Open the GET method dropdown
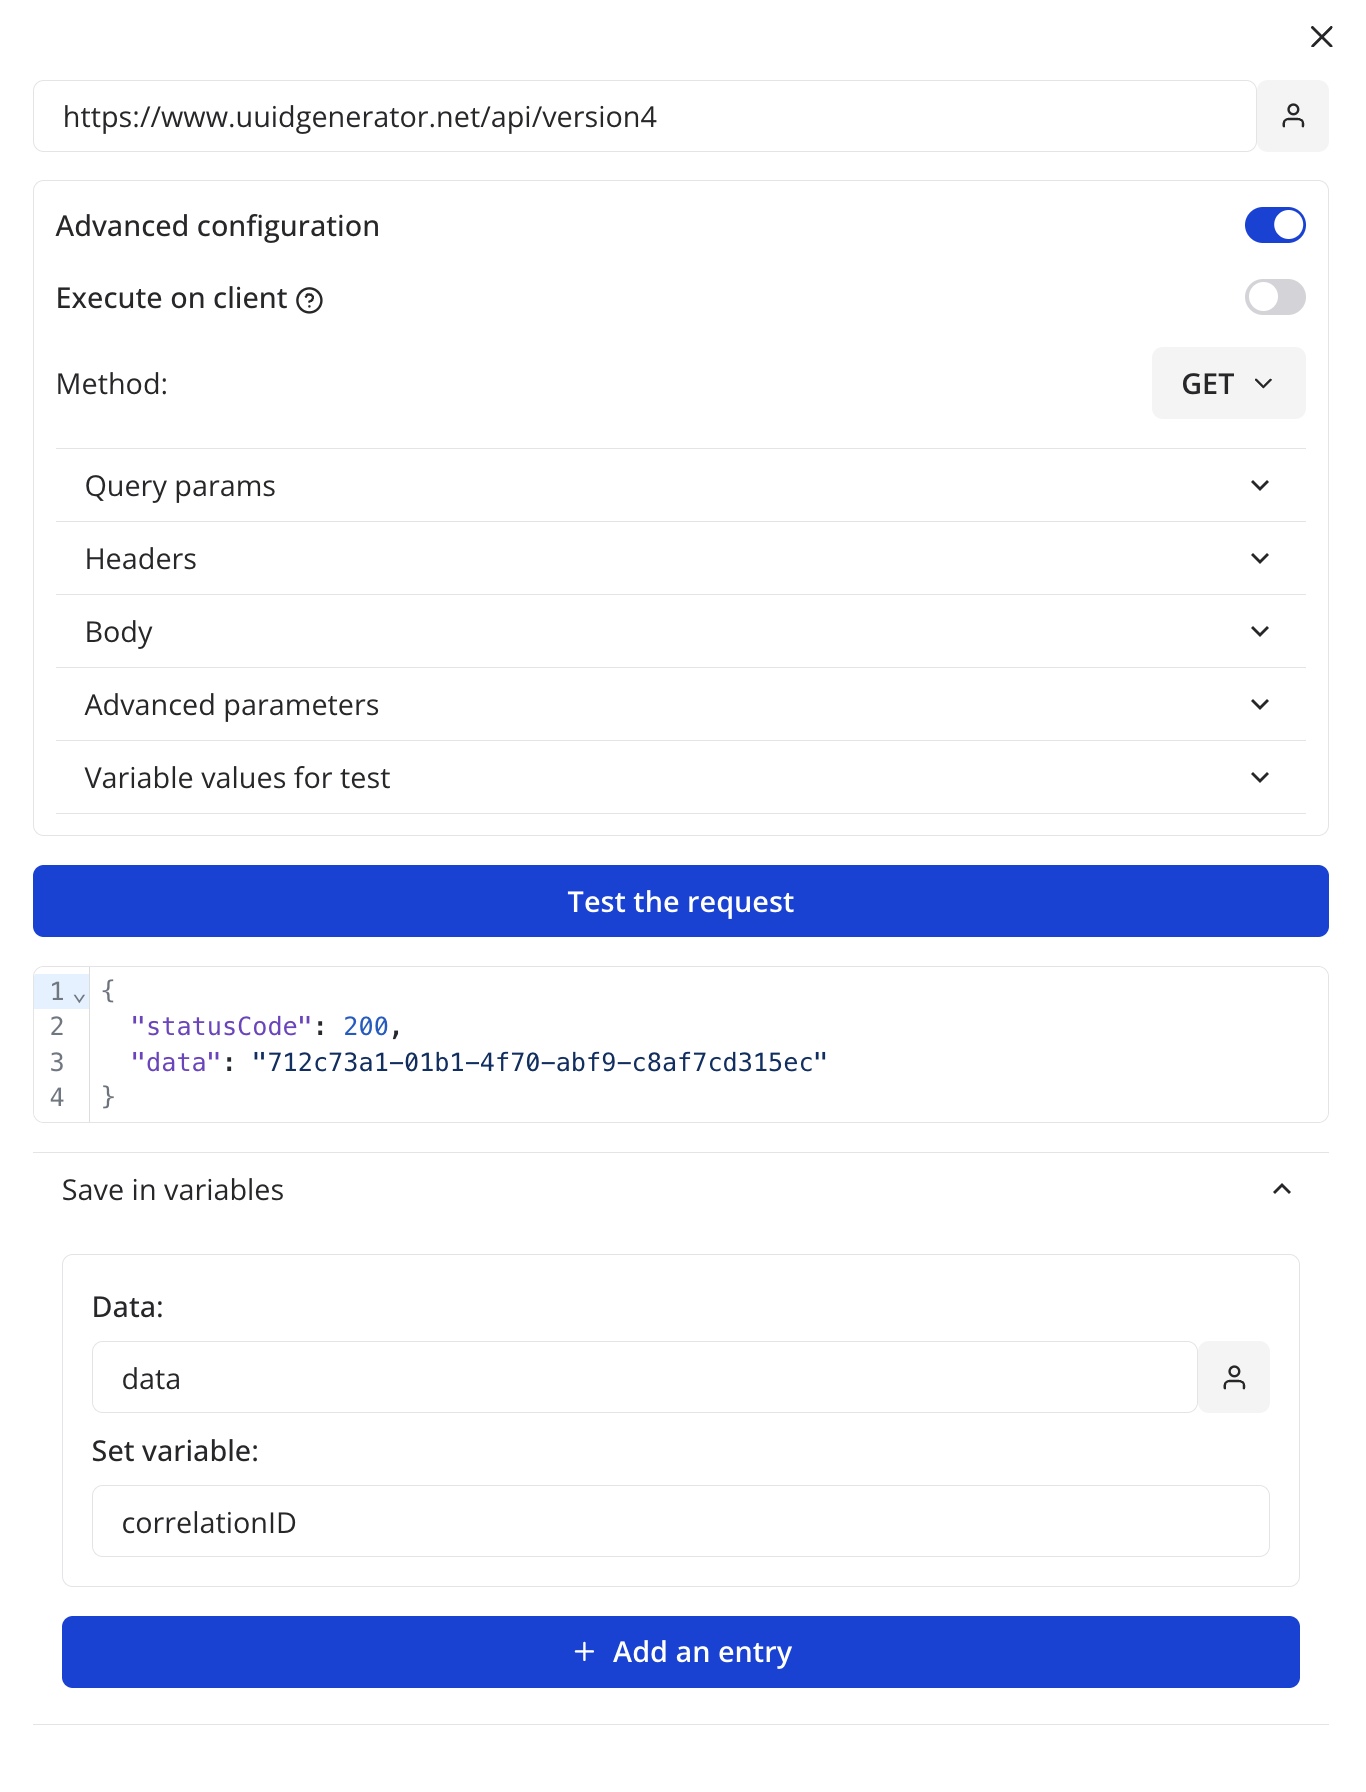 (x=1228, y=383)
